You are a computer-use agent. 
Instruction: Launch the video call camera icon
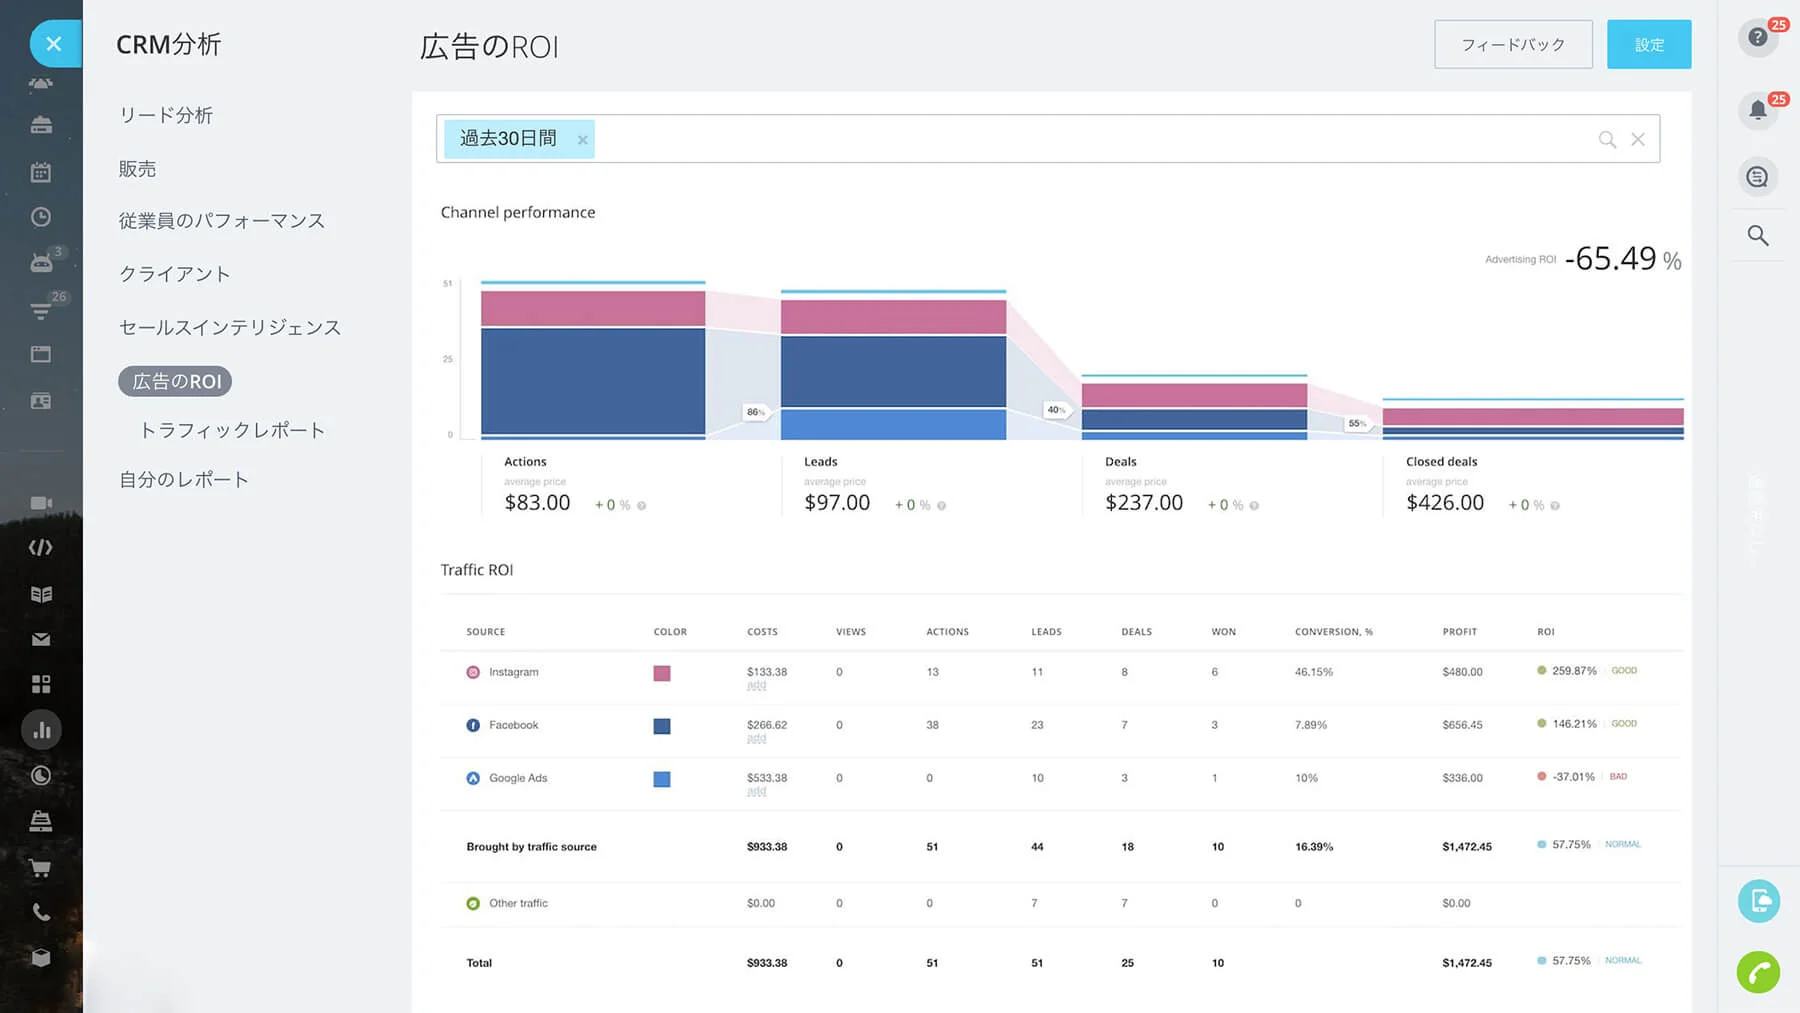coord(40,503)
